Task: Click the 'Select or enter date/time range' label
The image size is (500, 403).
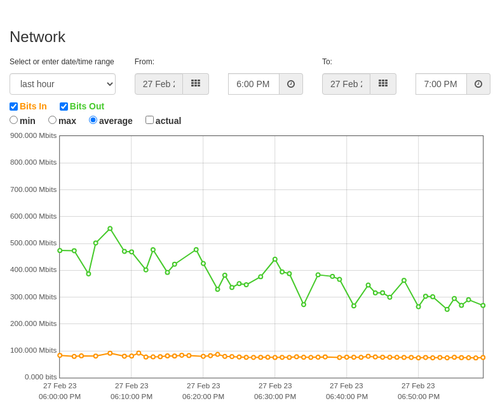Action: click(x=62, y=62)
